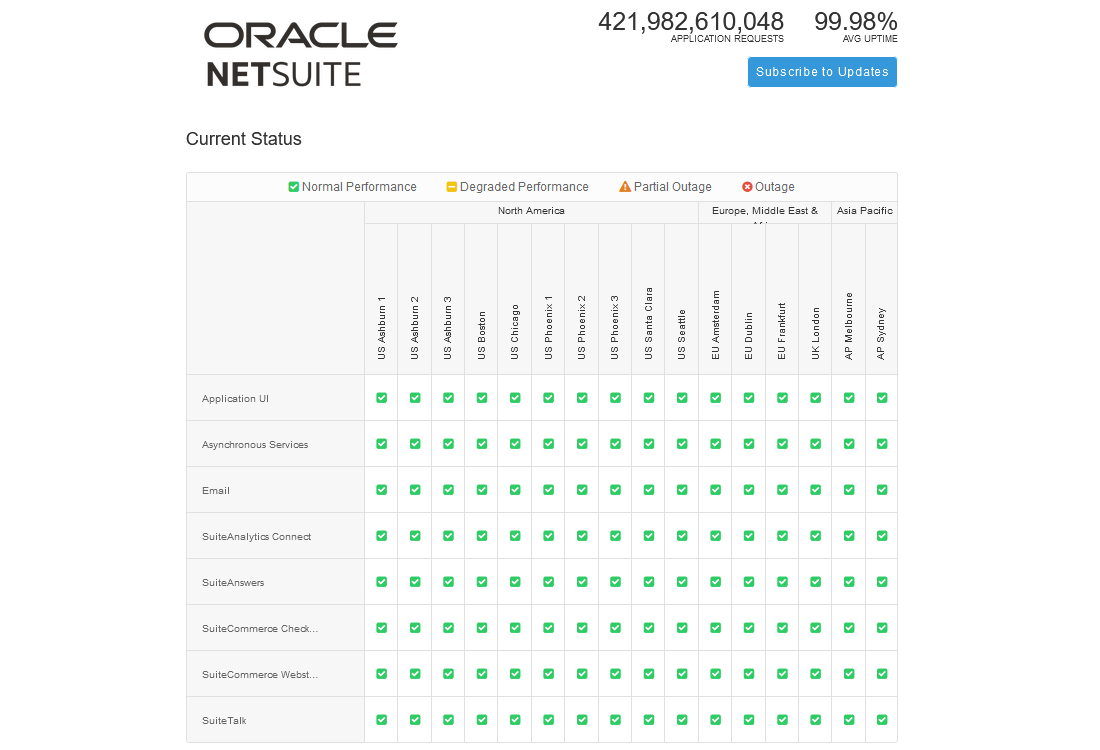The height and width of the screenshot is (750, 1100).
Task: Click the red Outage legend icon
Action: (747, 187)
